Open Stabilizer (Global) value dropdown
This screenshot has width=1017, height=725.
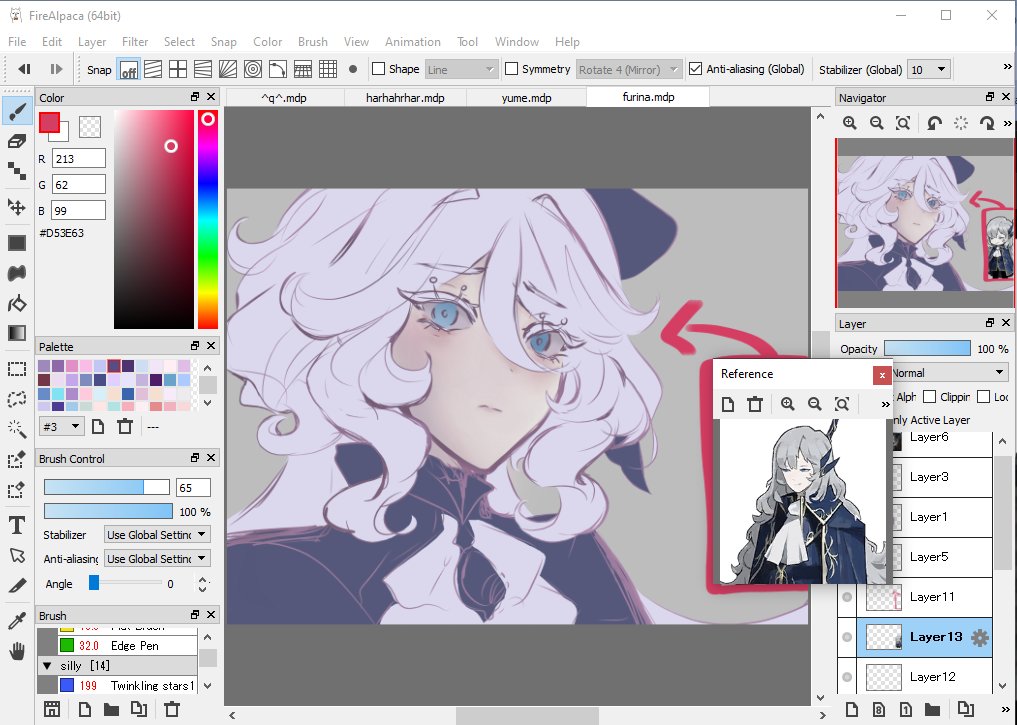coord(929,69)
